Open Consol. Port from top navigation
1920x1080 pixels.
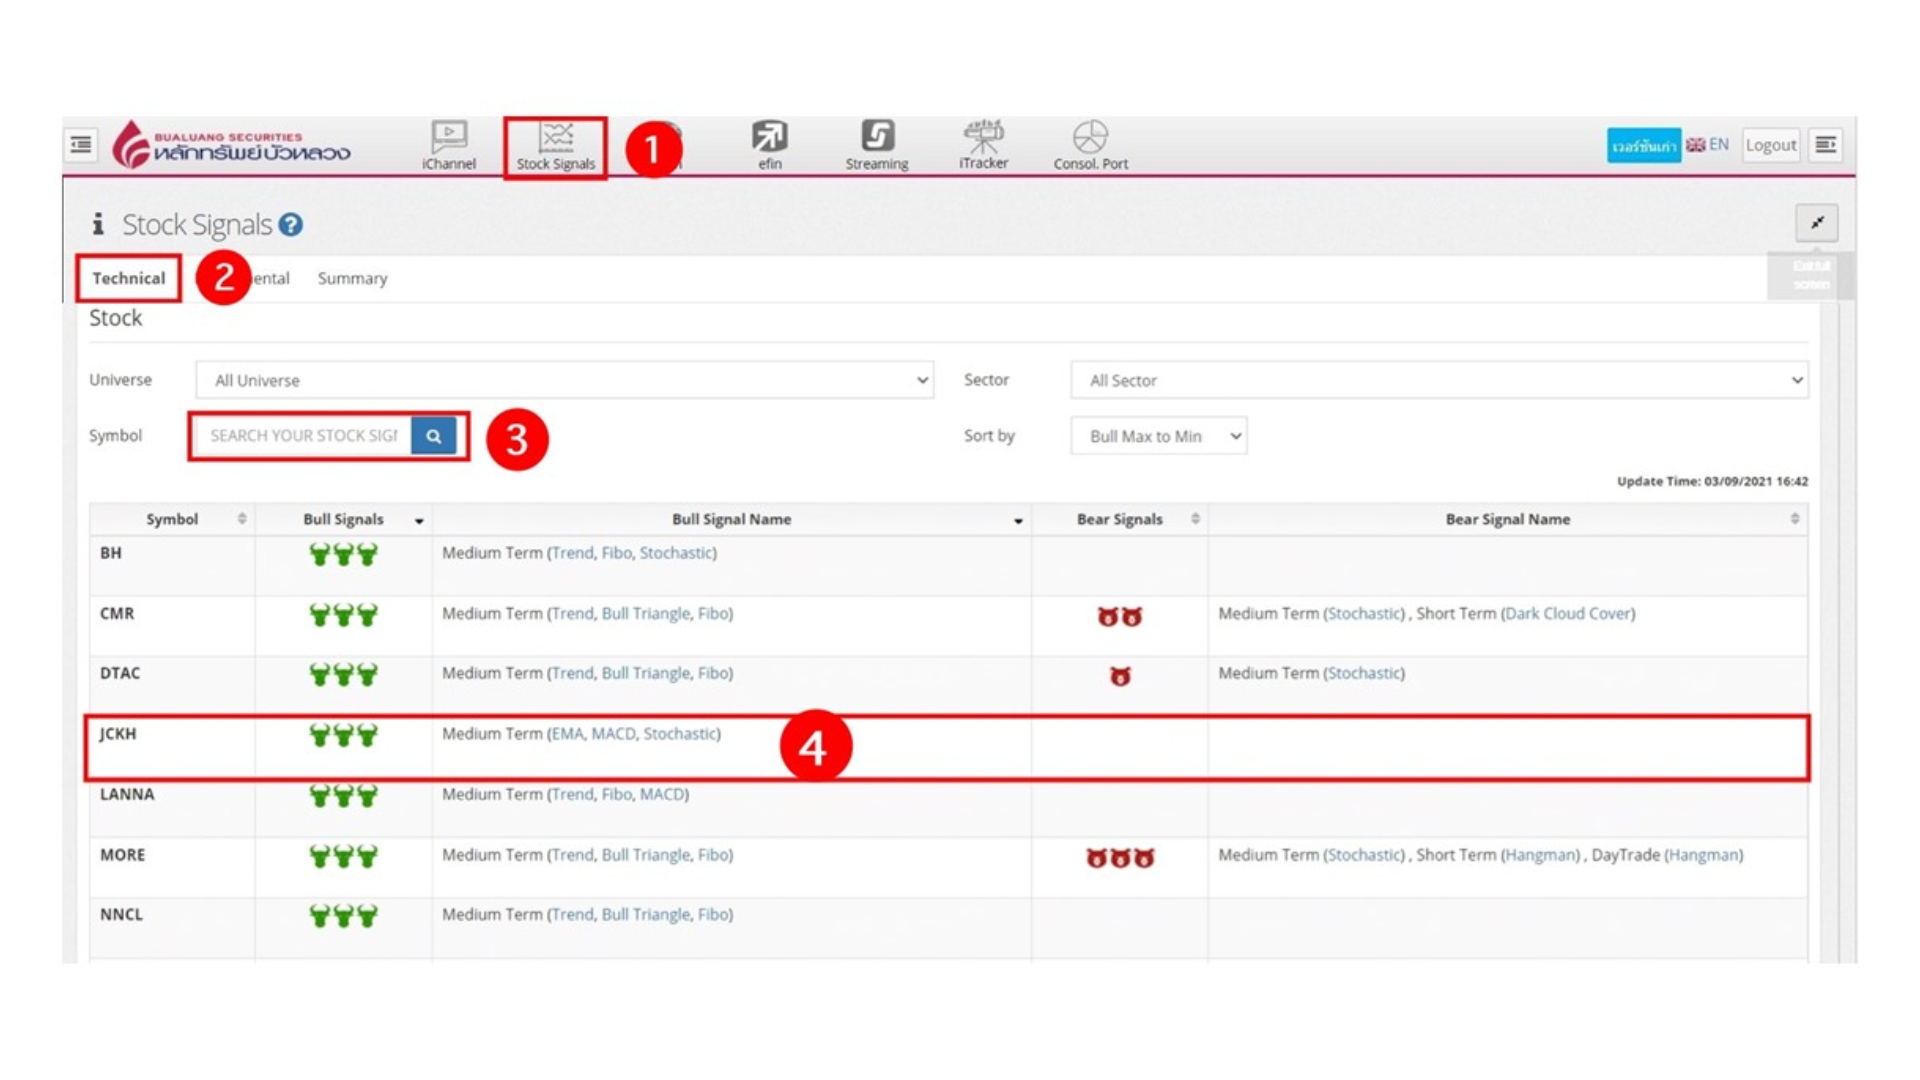point(1091,146)
